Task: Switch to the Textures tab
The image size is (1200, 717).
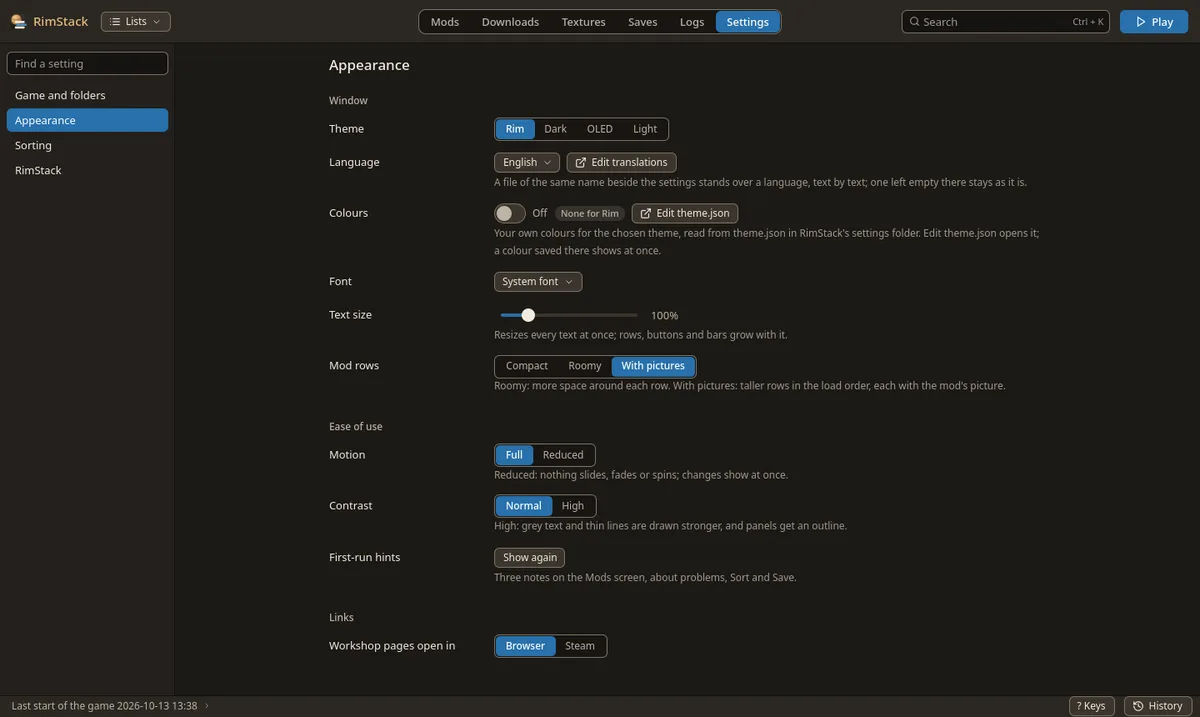Action: 583,22
